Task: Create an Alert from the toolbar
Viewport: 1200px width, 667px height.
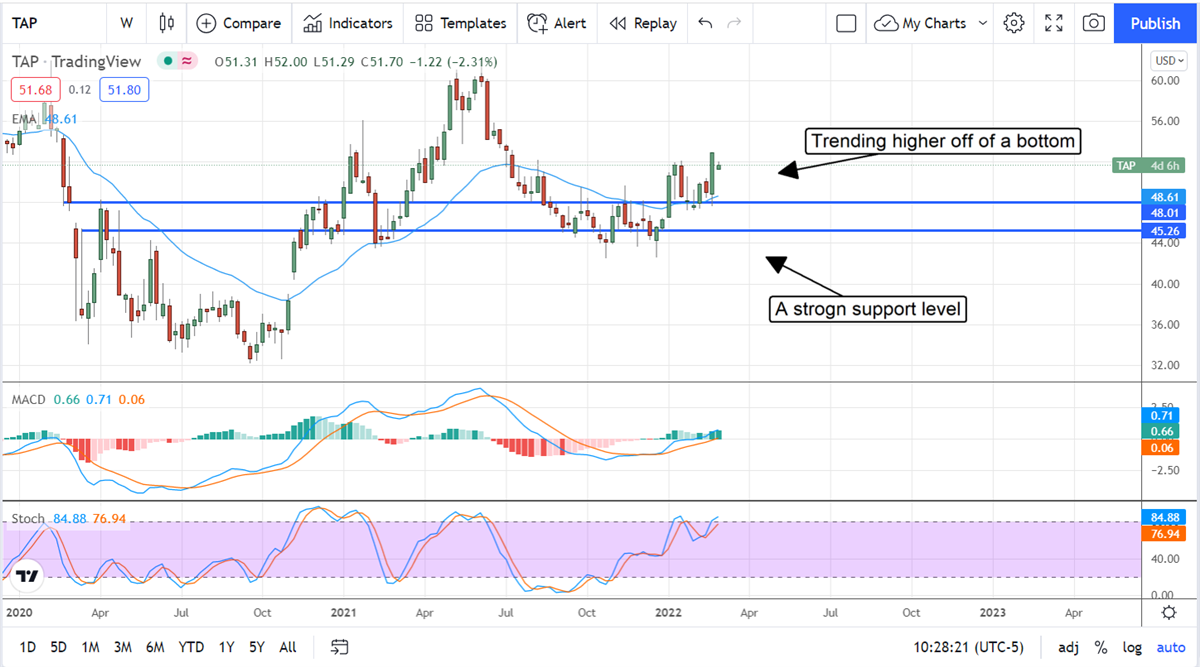Action: (557, 22)
